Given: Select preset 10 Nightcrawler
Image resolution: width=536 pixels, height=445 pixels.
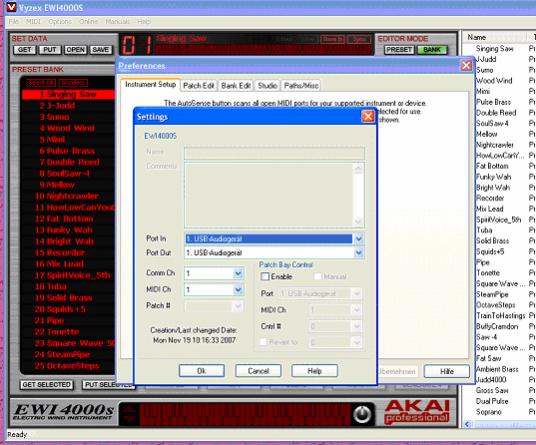Looking at the screenshot, I should (x=68, y=196).
